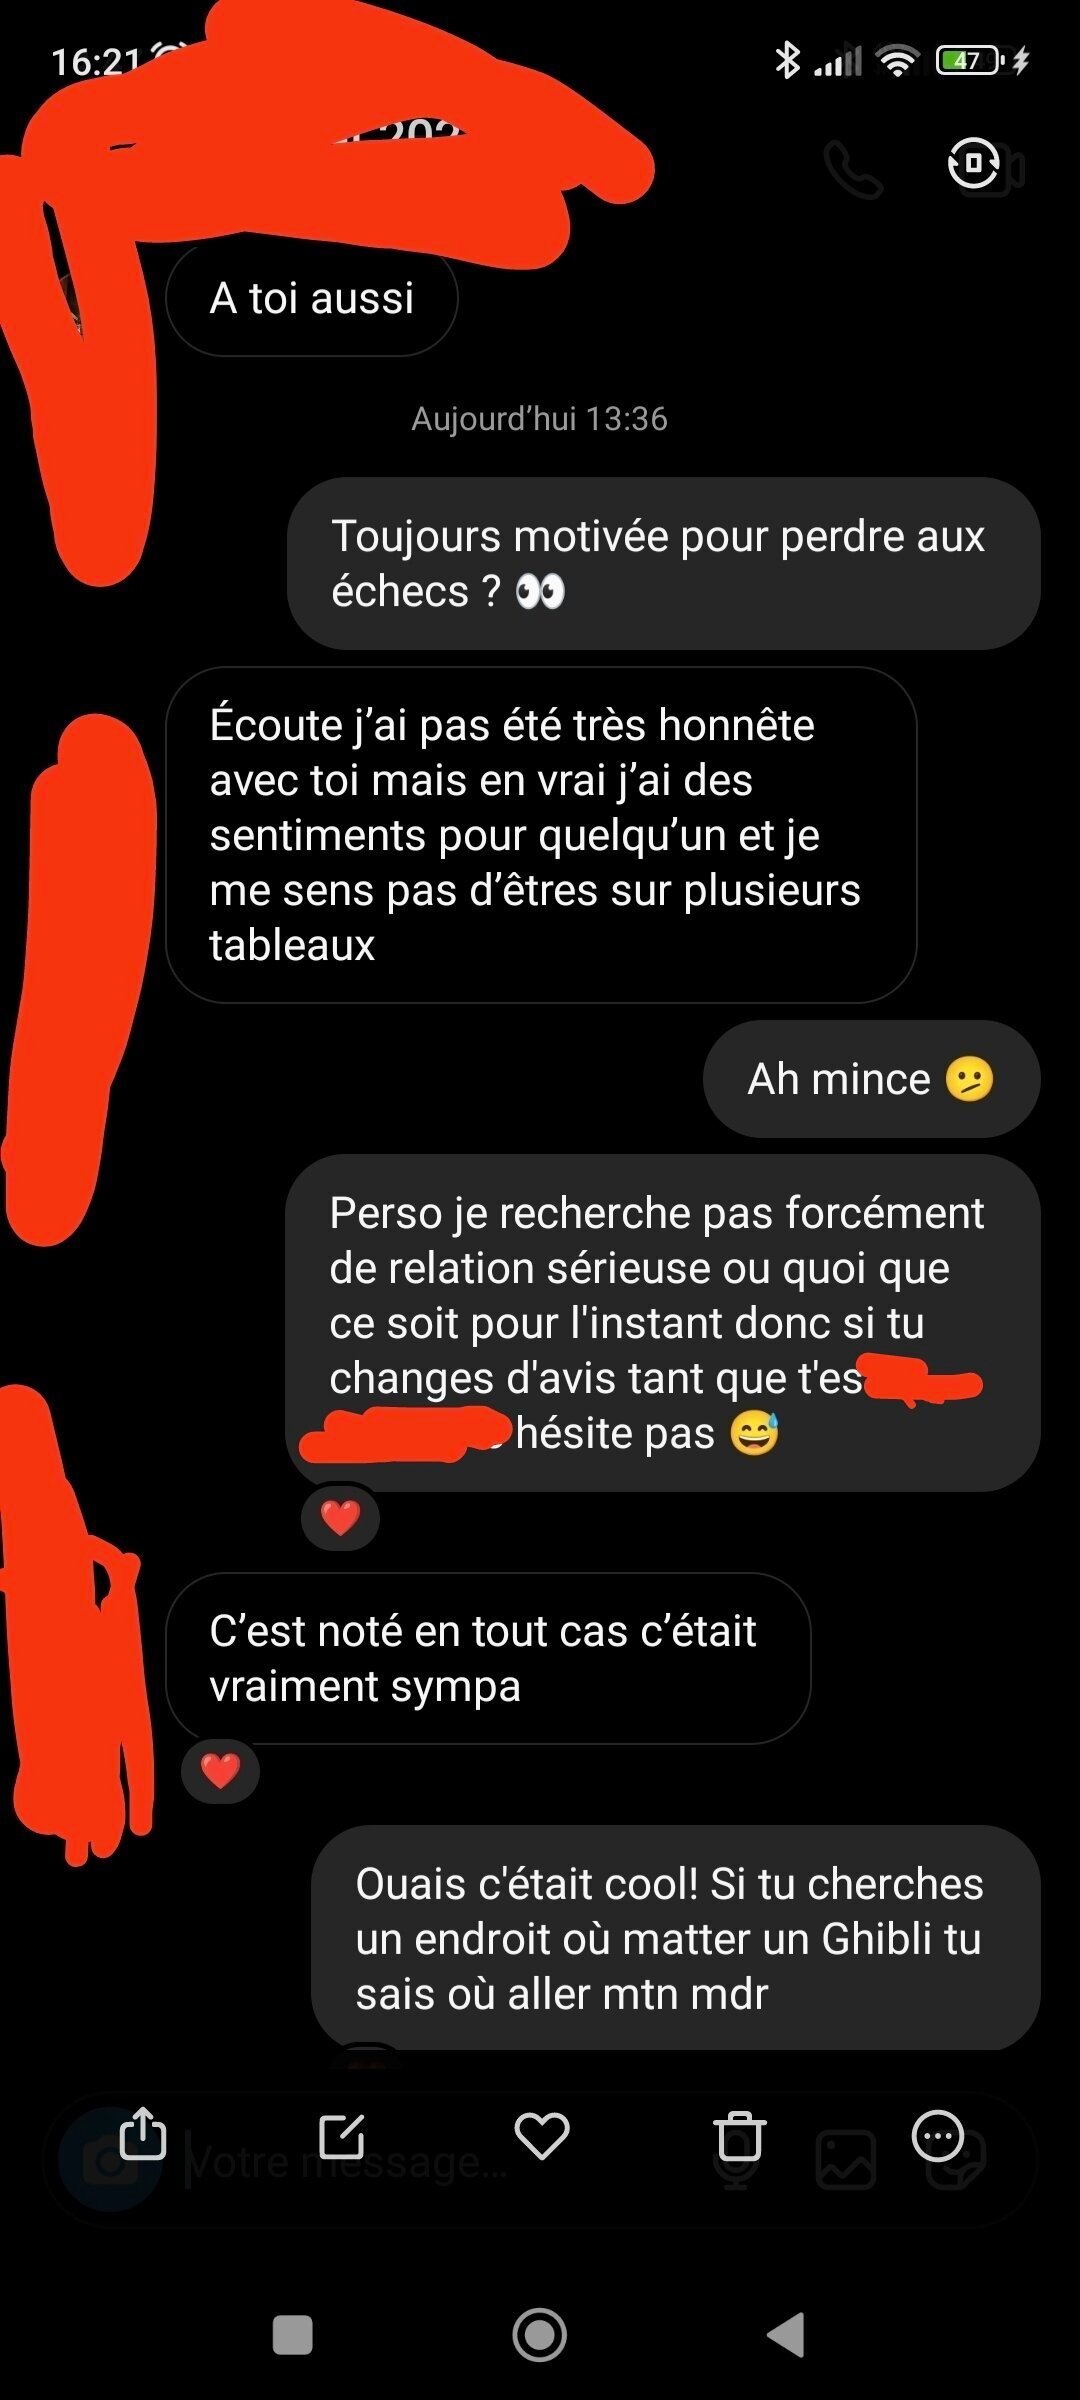The image size is (1080, 2400).
Task: Select the 'A toi aussi' message bubble
Action: [312, 299]
